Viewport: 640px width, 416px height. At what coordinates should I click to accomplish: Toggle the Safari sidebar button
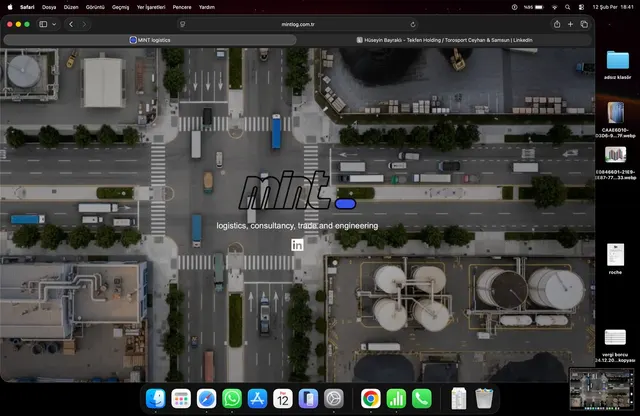pos(43,24)
